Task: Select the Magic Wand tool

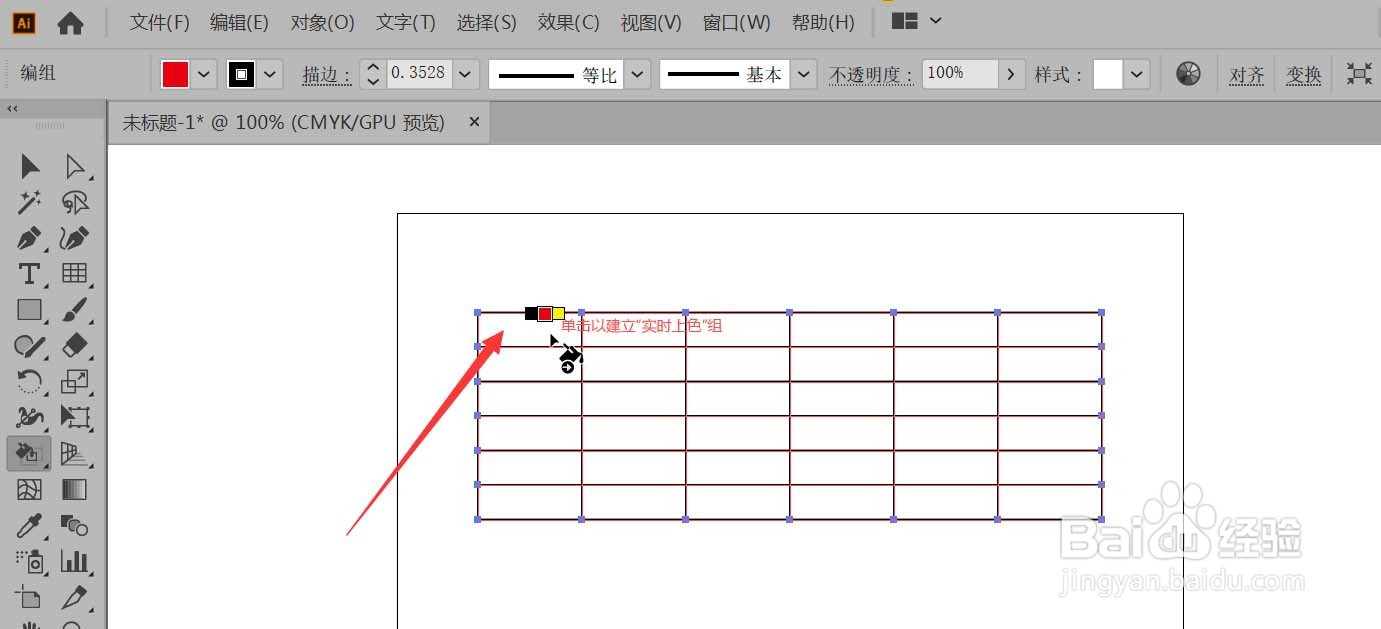Action: pos(30,203)
